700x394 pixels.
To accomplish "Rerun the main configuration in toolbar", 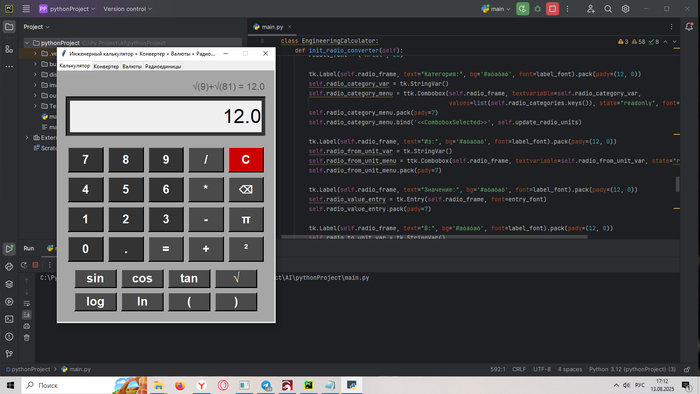I will pyautogui.click(x=522, y=8).
